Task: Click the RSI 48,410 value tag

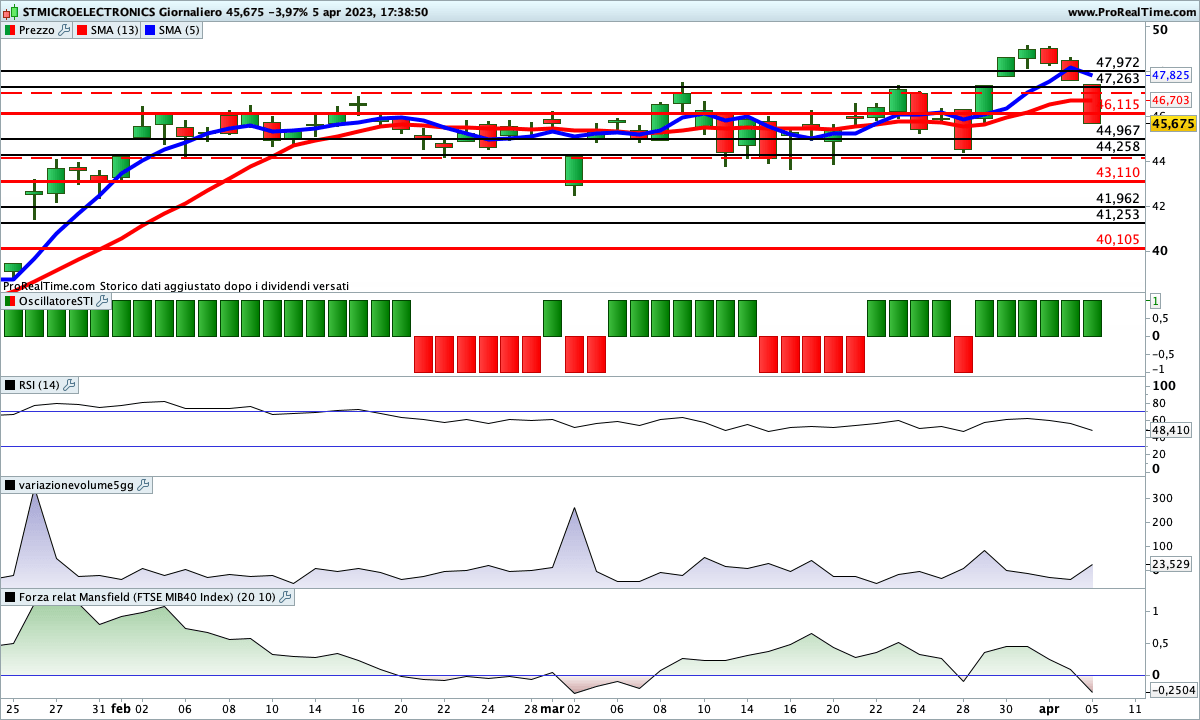Action: [x=1170, y=430]
